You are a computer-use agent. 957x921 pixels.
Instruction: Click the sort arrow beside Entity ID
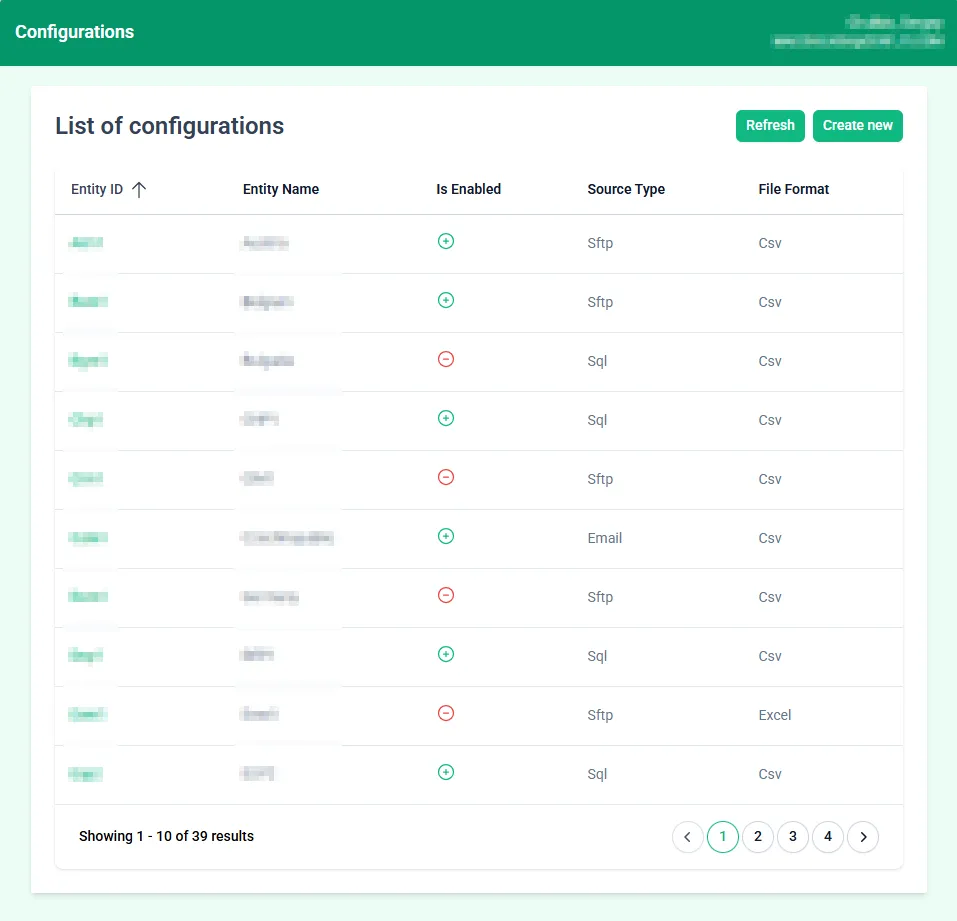click(x=139, y=189)
